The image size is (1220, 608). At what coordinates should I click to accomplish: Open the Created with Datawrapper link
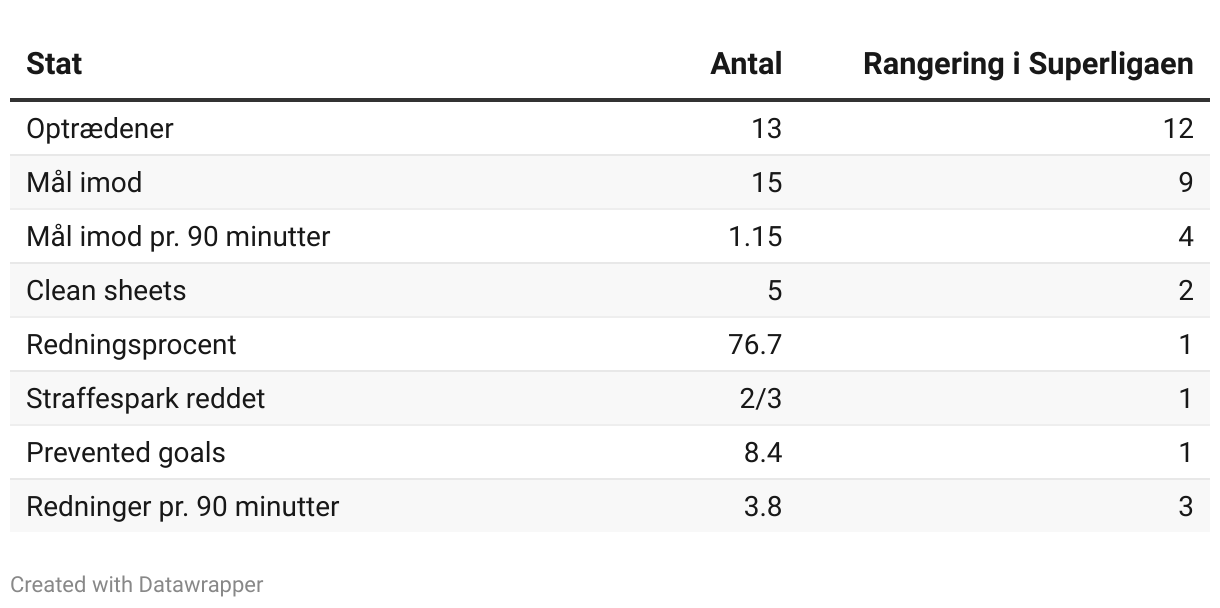[137, 584]
